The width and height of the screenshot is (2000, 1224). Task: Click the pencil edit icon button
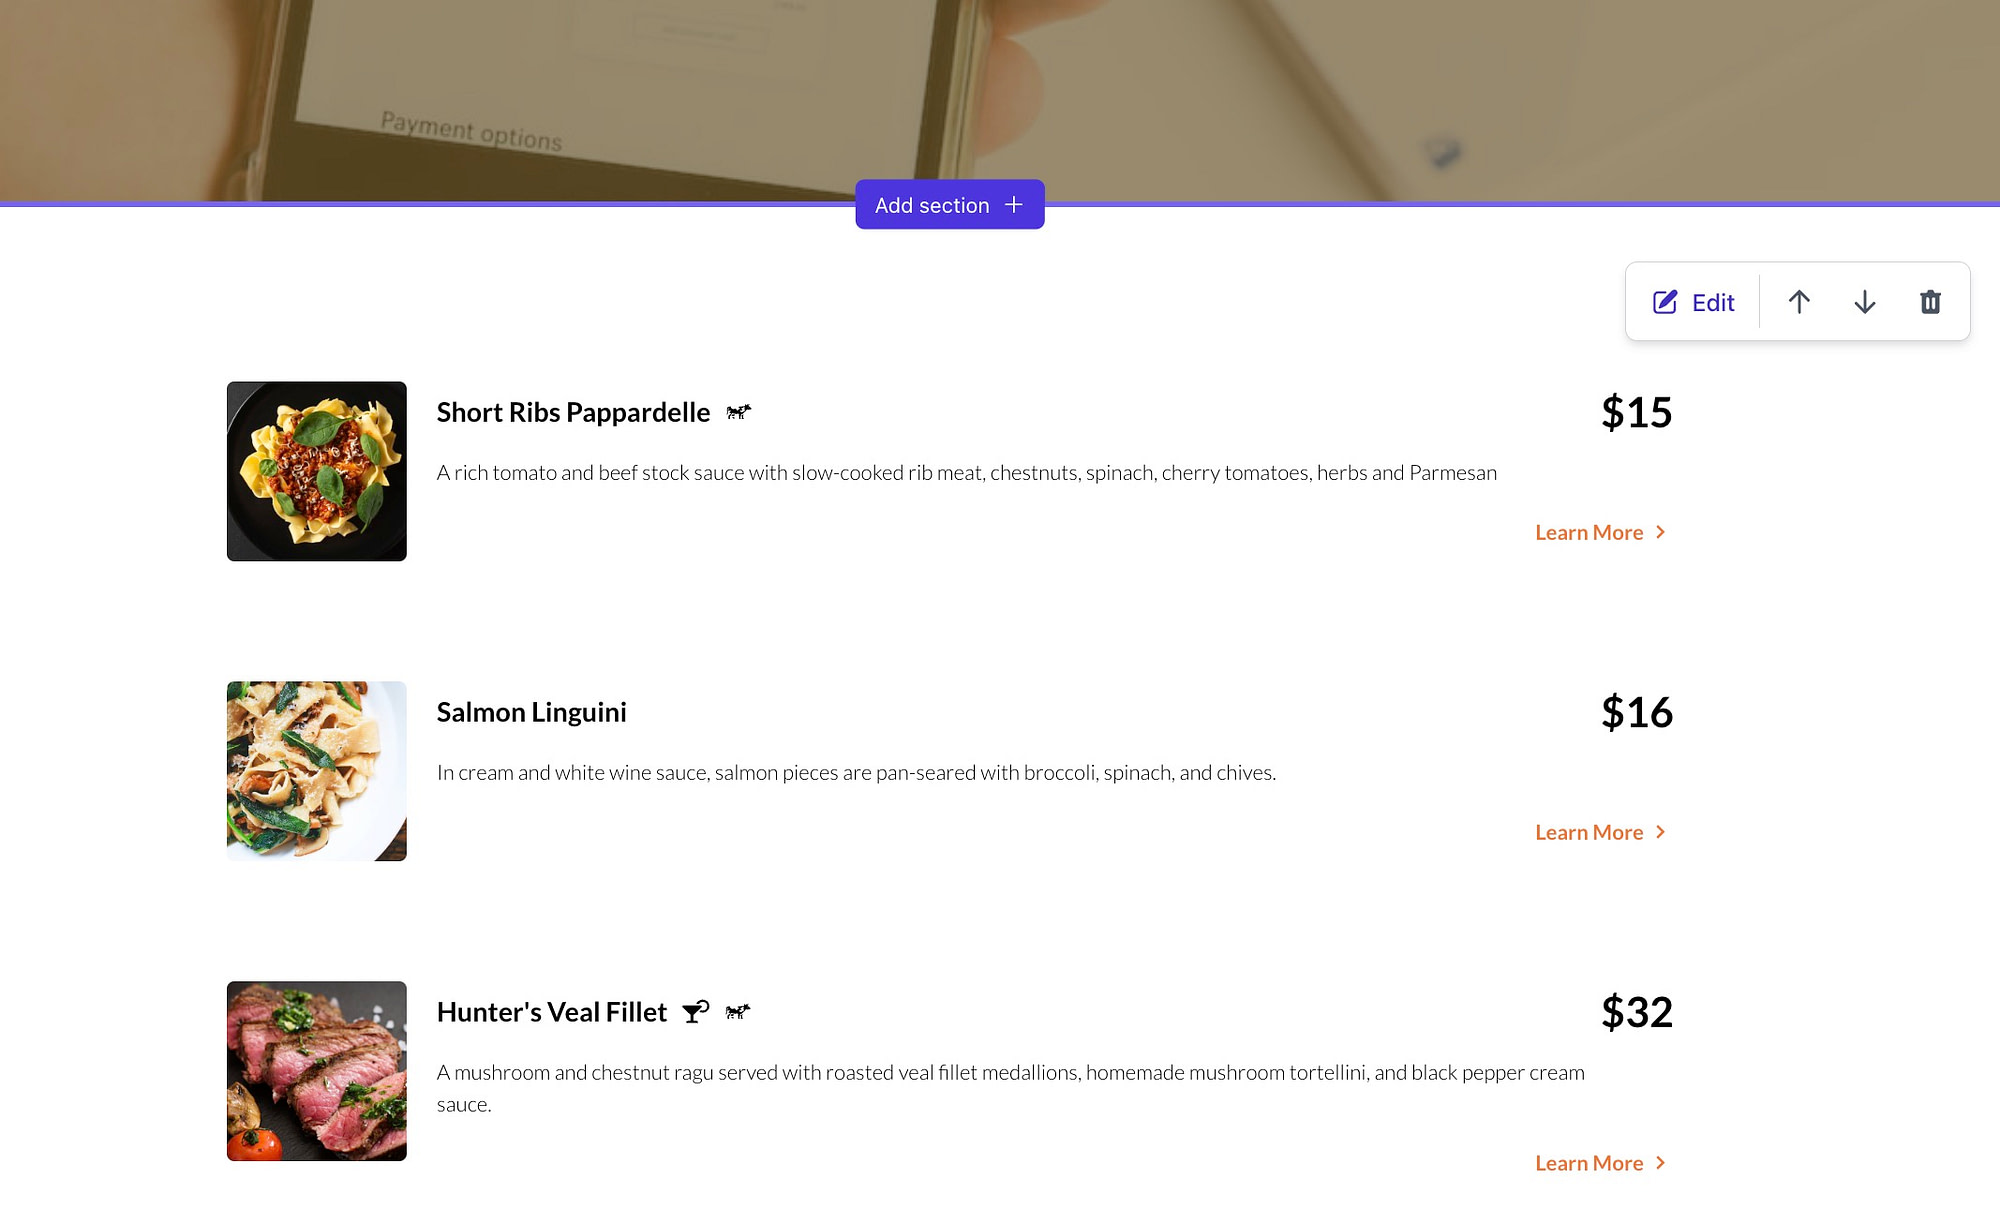[1664, 301]
